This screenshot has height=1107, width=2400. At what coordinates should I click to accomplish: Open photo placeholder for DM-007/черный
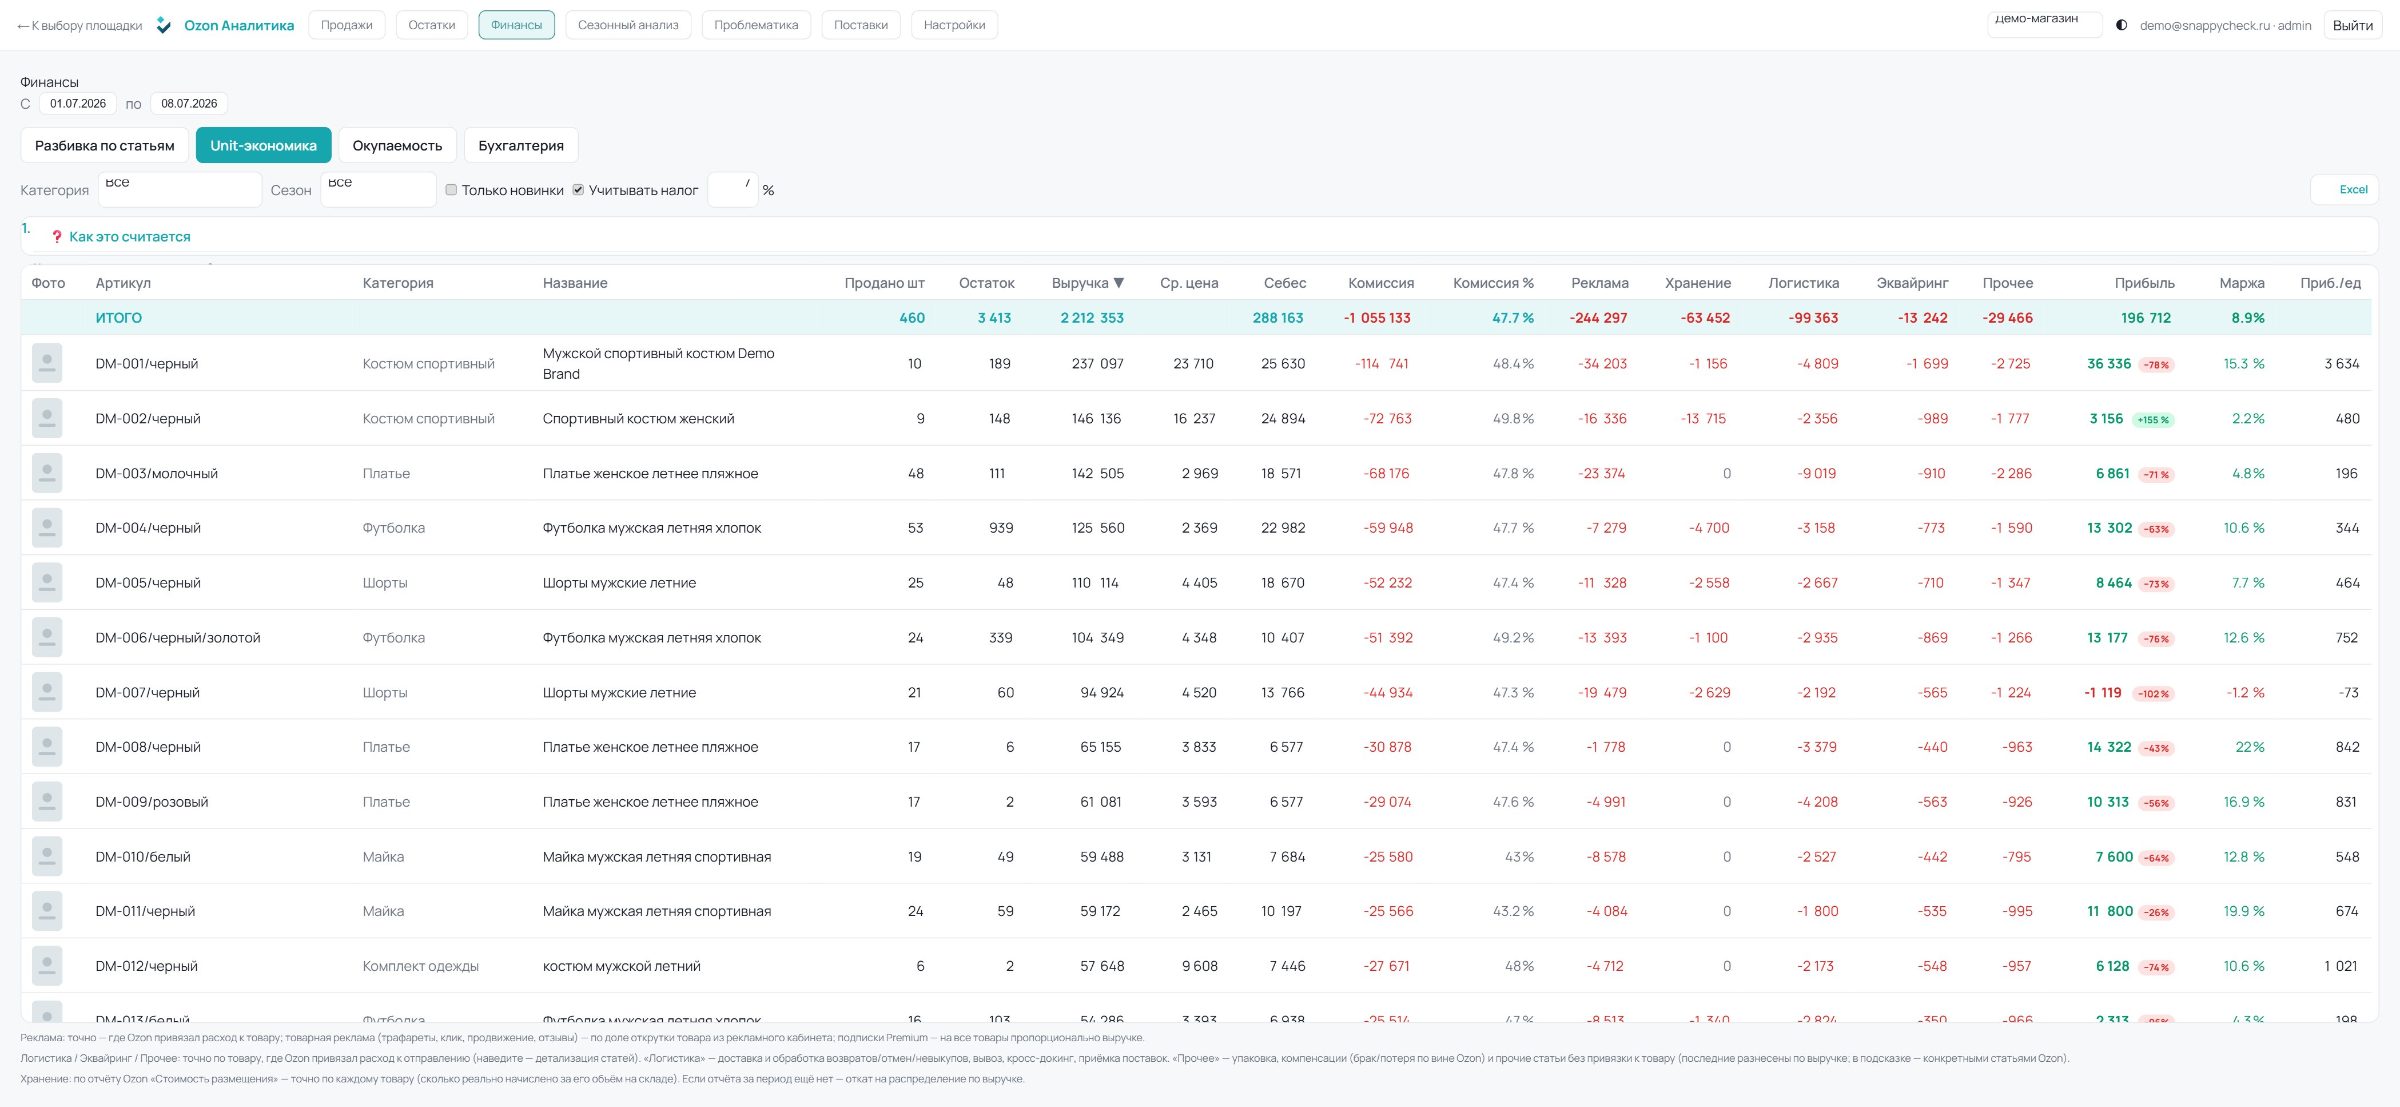tap(47, 692)
